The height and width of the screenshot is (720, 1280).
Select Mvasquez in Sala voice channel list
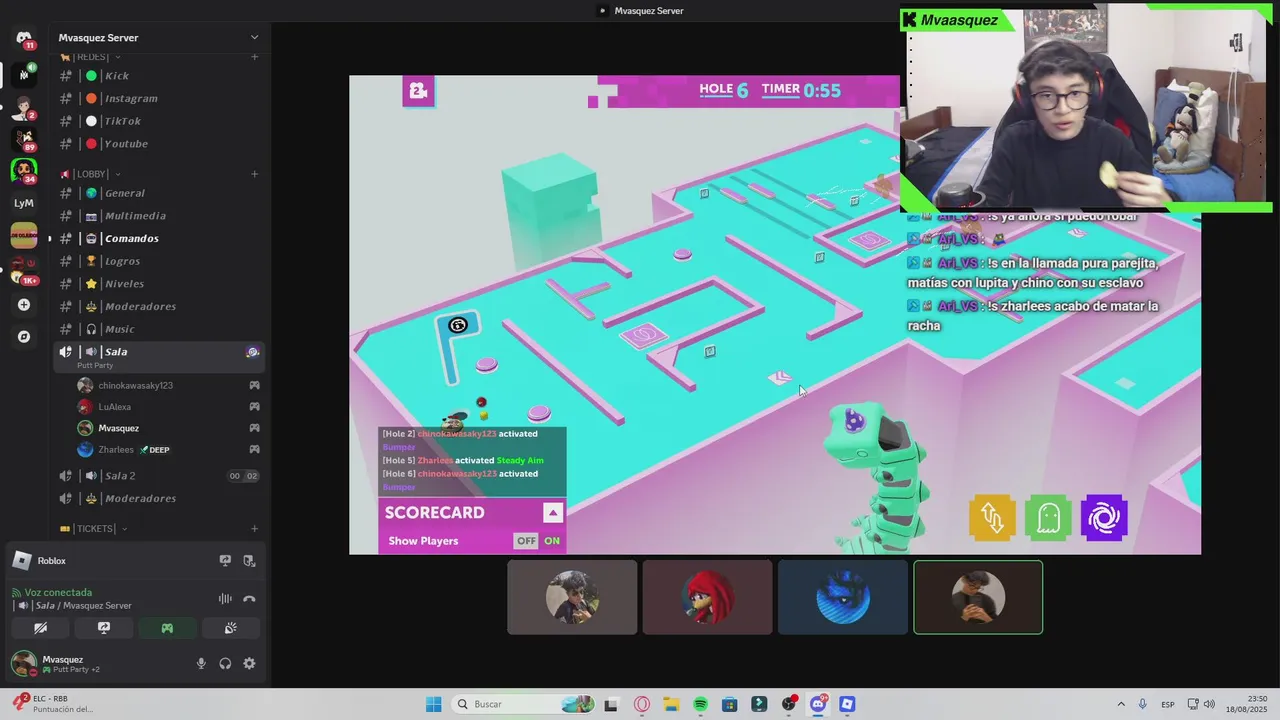[168, 428]
